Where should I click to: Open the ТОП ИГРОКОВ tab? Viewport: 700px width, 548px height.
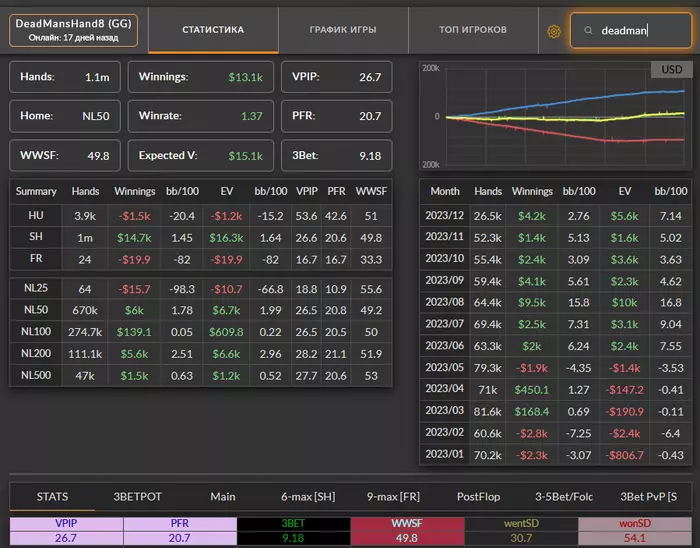[x=473, y=30]
